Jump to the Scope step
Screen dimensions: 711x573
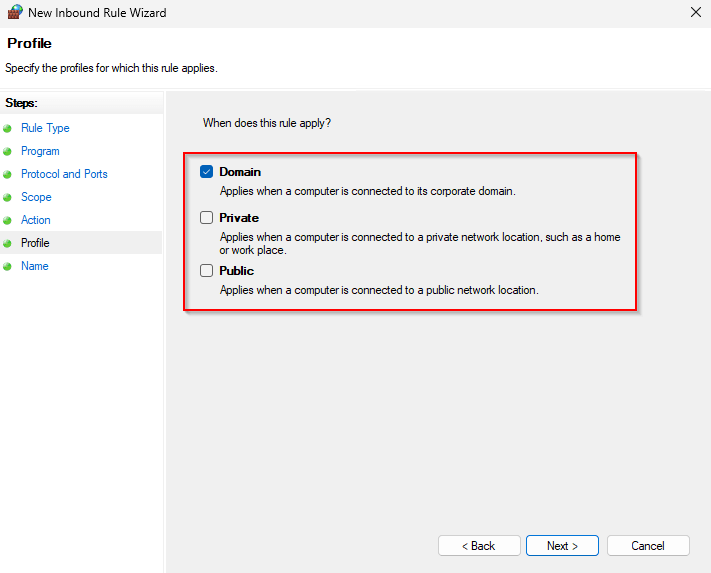(36, 197)
